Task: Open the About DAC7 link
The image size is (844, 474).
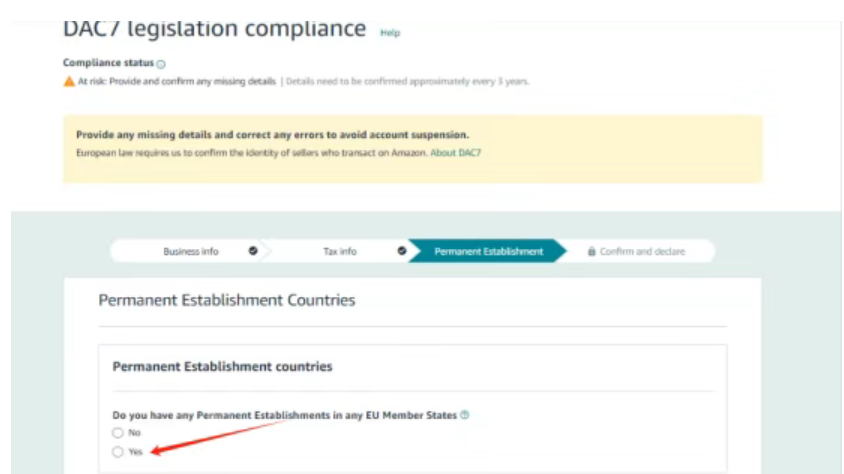Action: [456, 153]
